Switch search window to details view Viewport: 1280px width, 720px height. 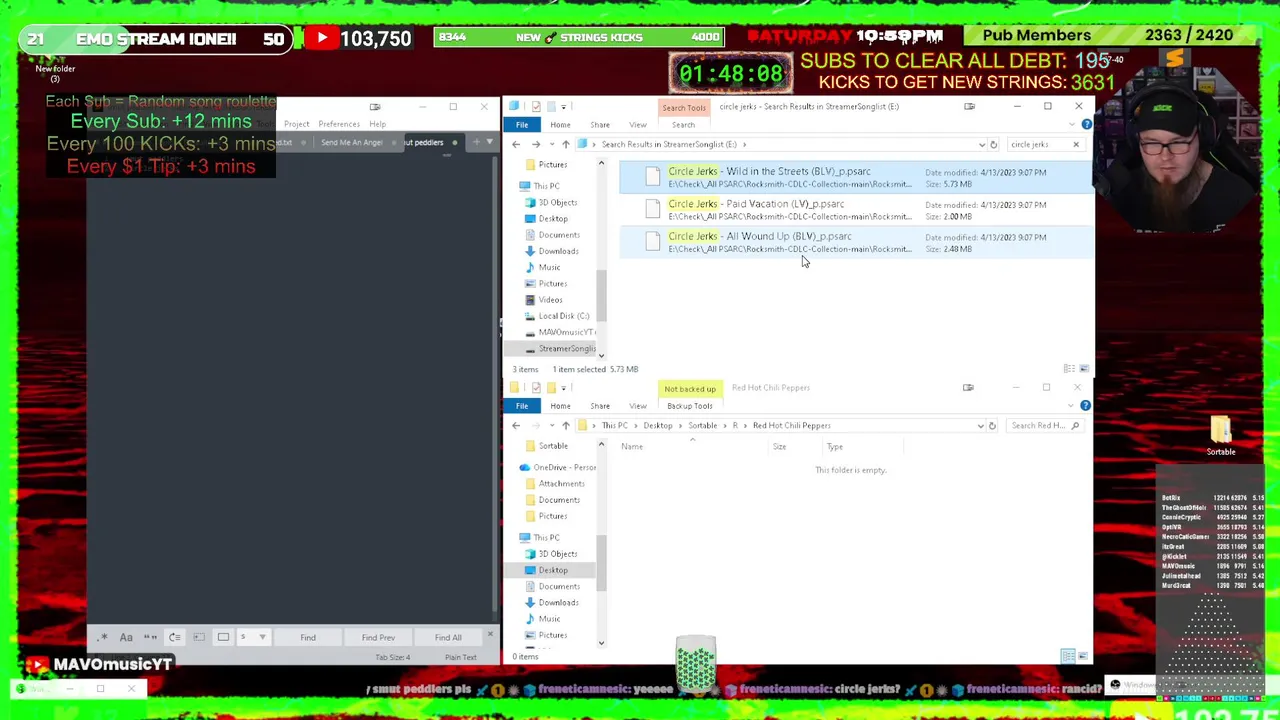pyautogui.click(x=1069, y=369)
